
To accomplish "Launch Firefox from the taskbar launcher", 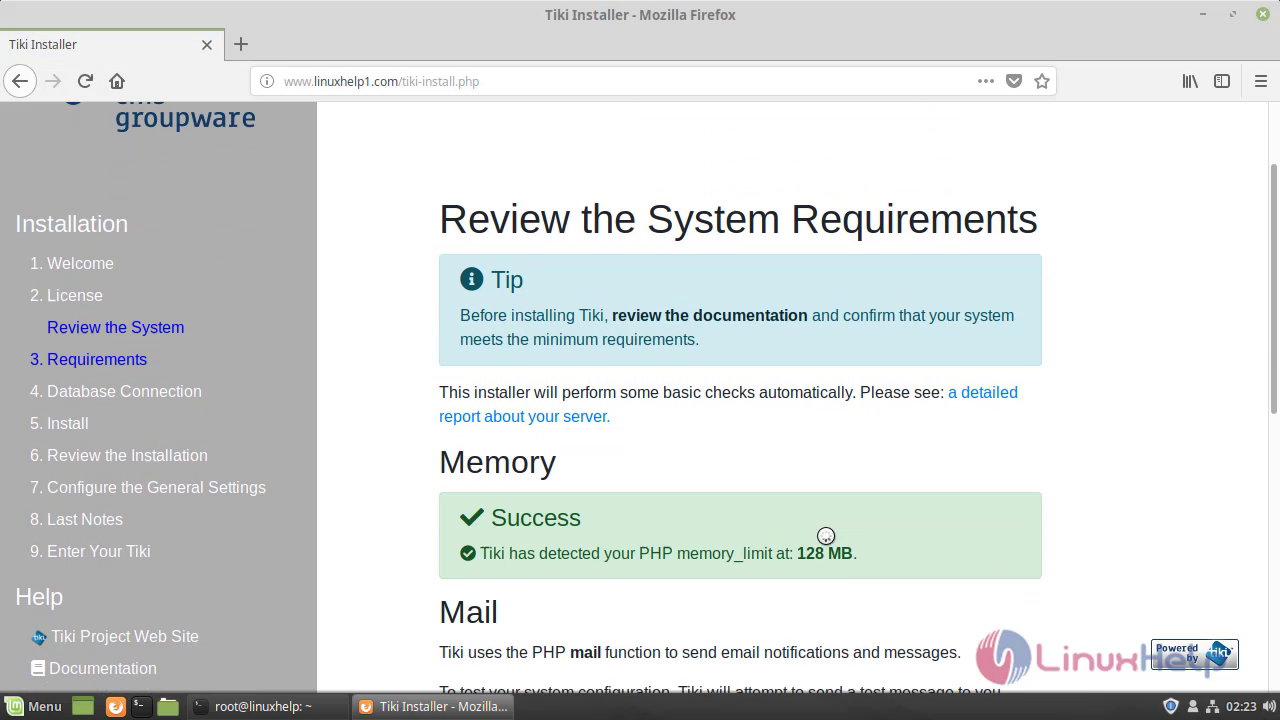I will pos(115,706).
